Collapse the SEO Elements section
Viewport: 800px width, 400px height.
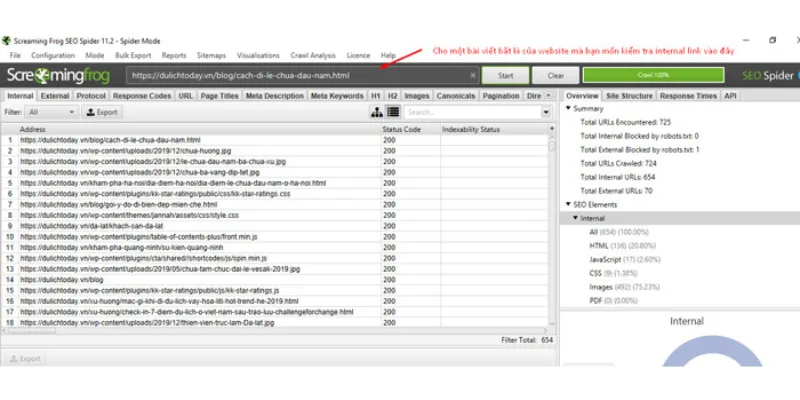568,205
